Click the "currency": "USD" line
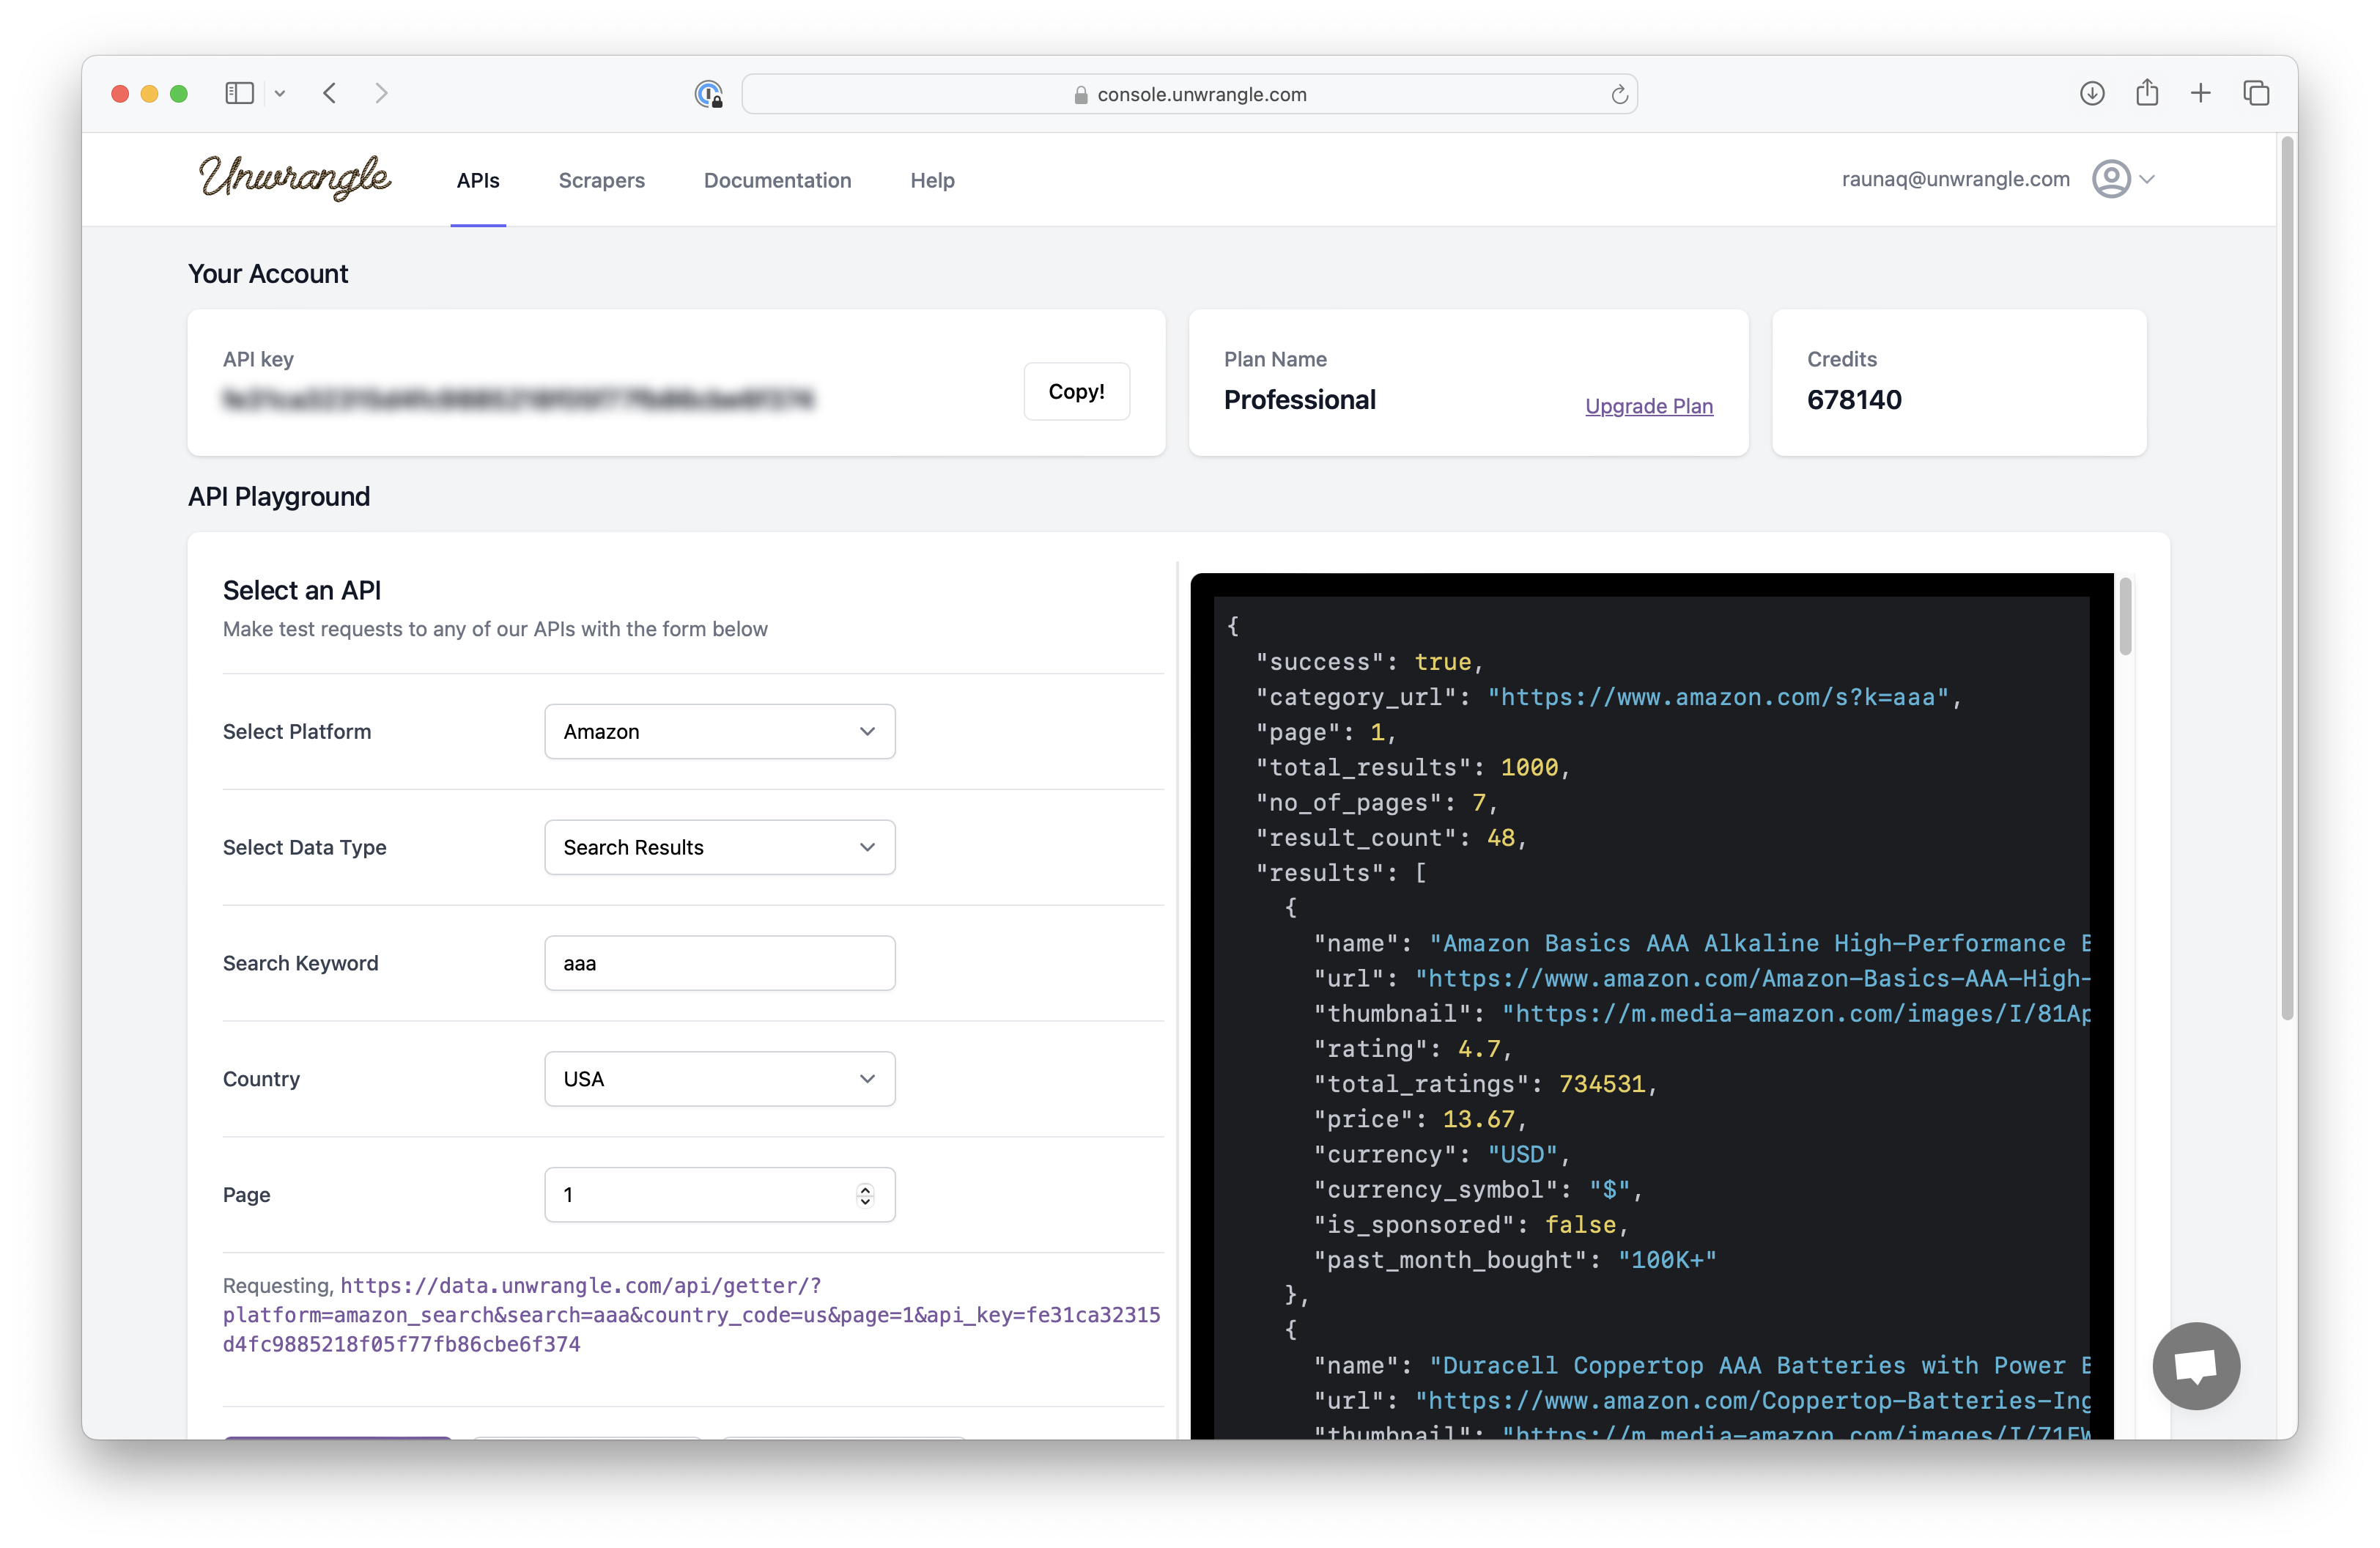Screen dimensions: 2380x1548 coord(1441,1154)
